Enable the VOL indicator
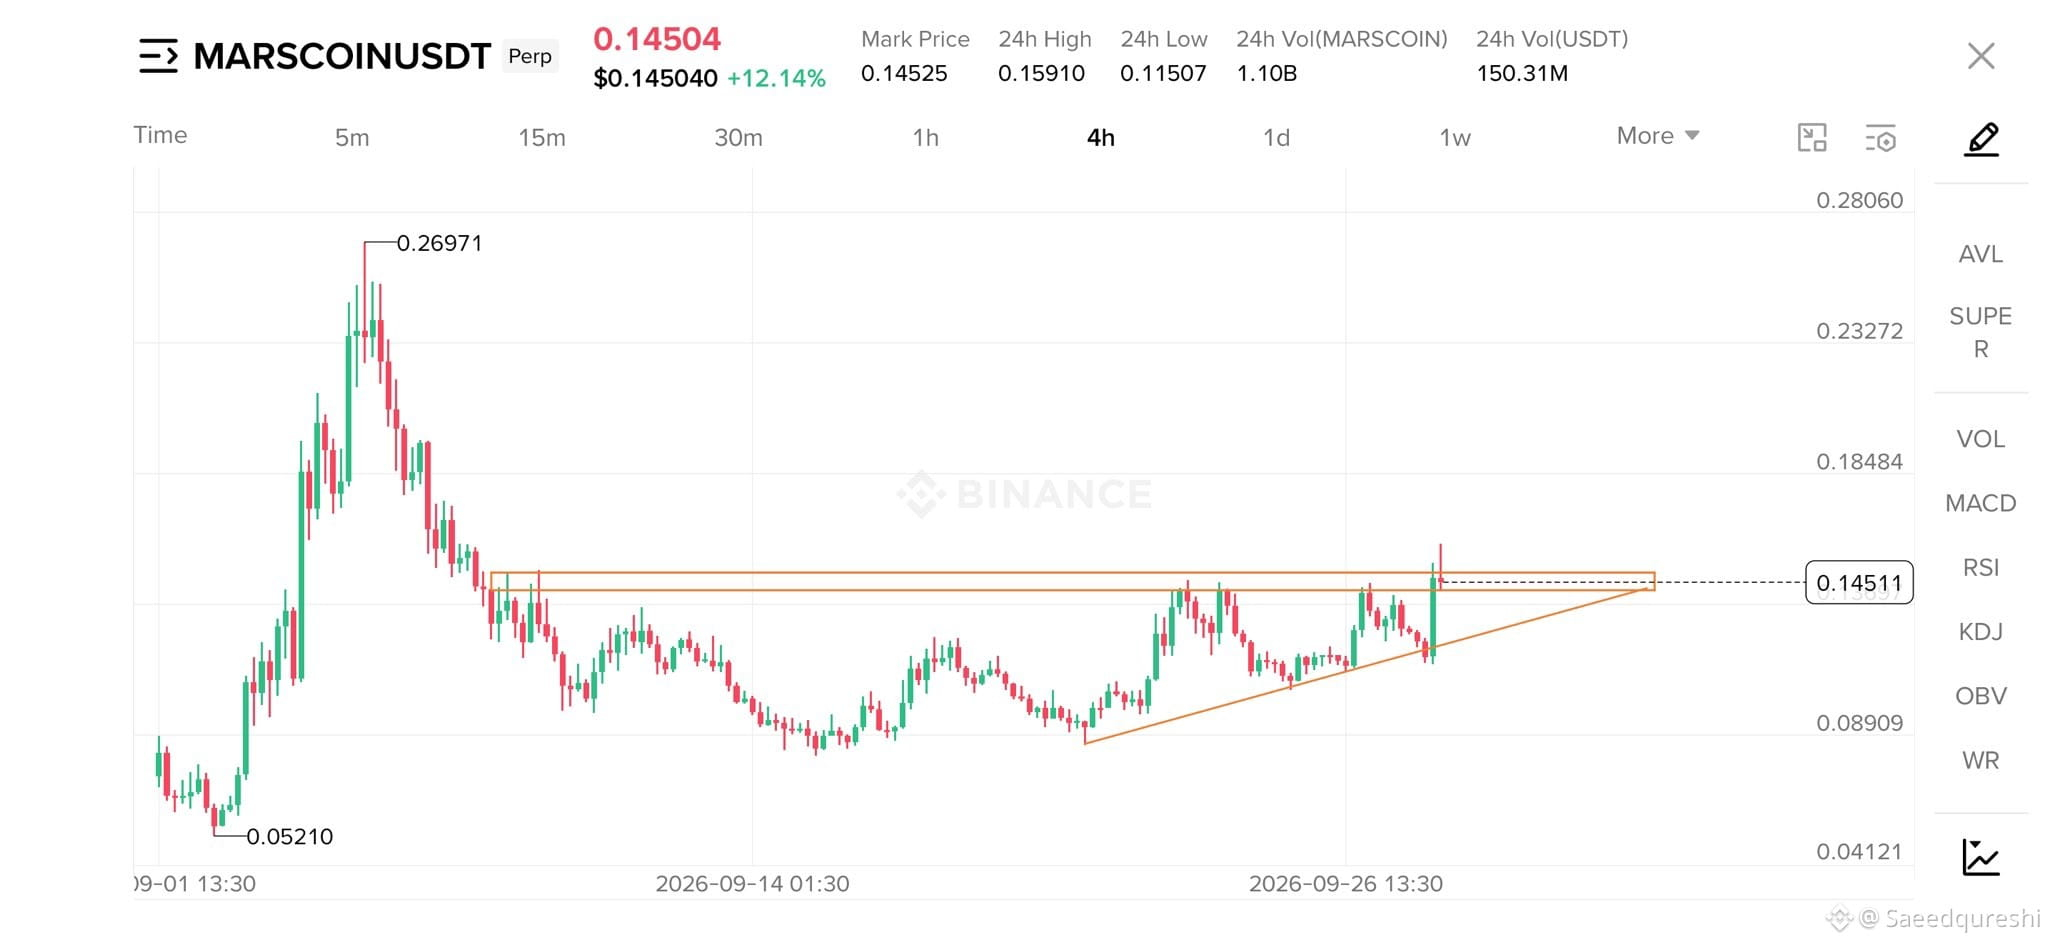Screen dimensions: 2048x943 click(1980, 439)
